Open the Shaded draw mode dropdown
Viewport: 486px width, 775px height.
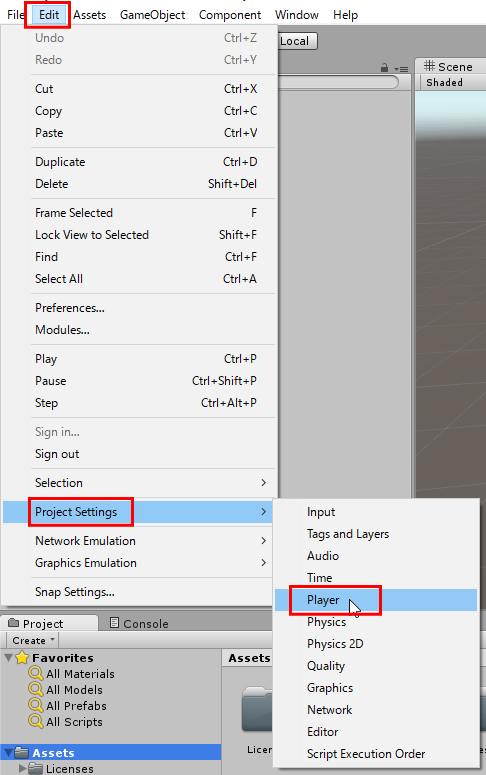click(444, 83)
